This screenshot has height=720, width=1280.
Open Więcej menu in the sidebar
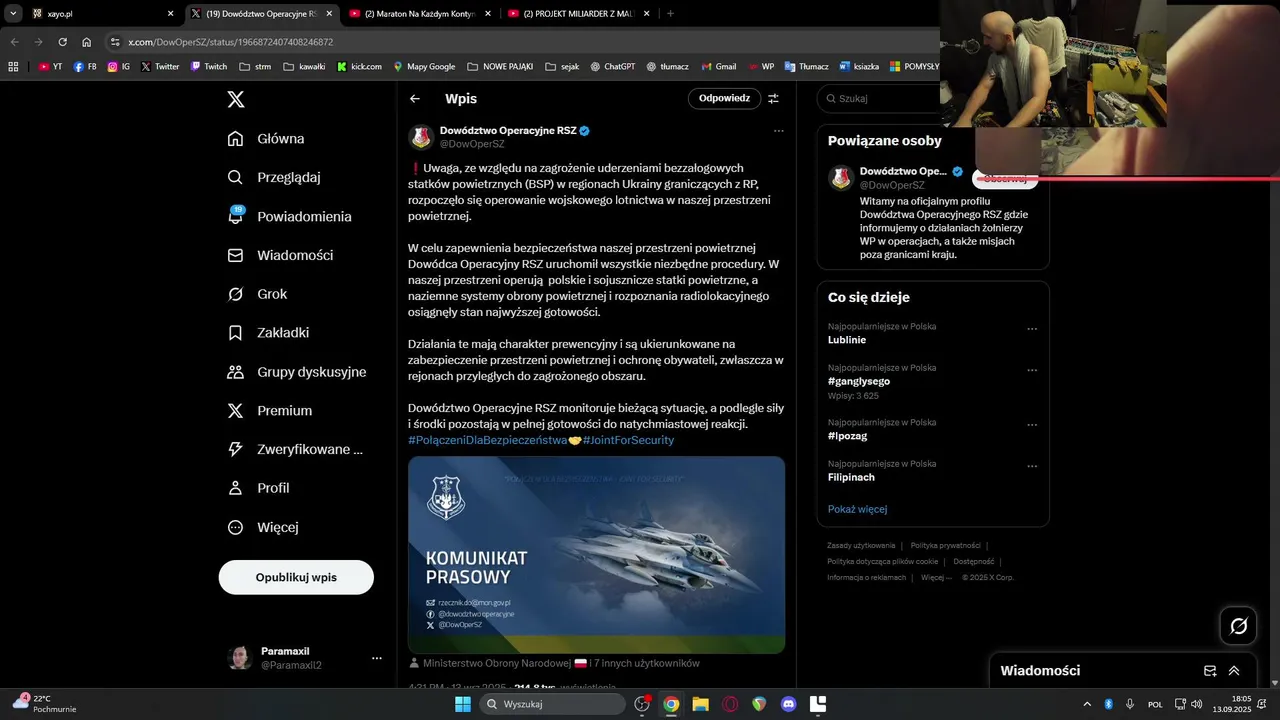[262, 527]
